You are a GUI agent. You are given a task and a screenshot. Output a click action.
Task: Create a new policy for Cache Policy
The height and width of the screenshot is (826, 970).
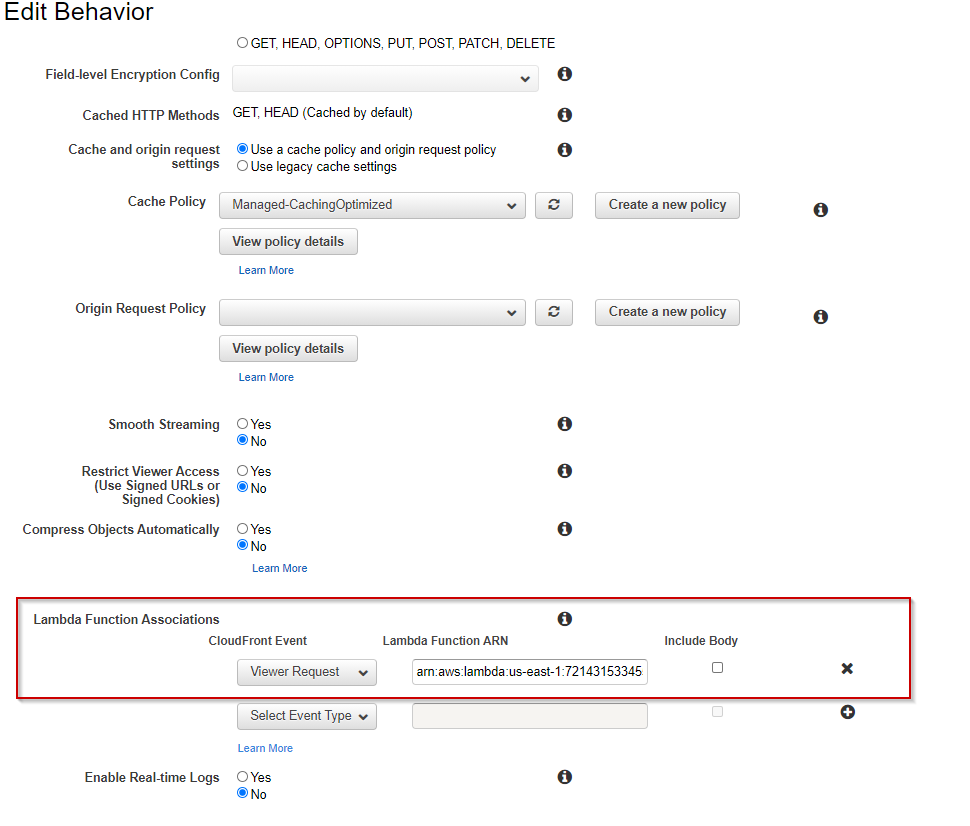tap(666, 205)
